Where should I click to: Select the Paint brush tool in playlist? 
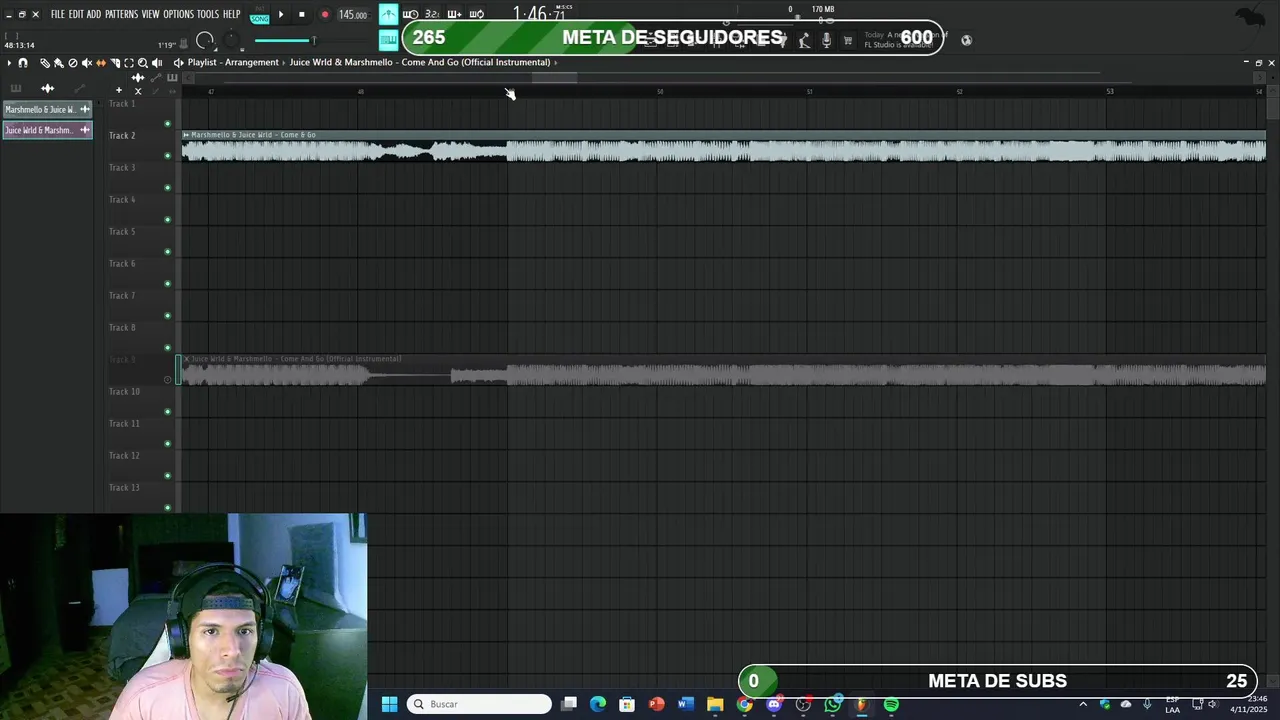point(58,63)
